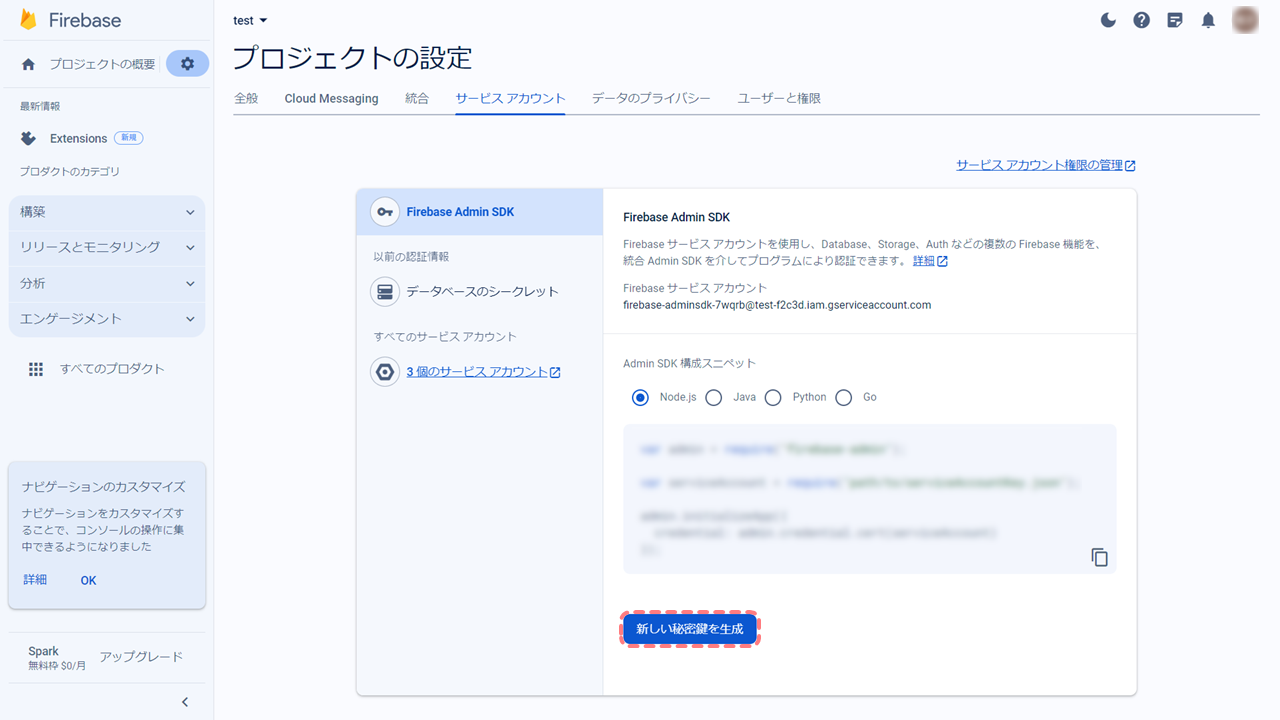Click the アップグレード button
Image resolution: width=1280 pixels, height=720 pixels.
tap(141, 657)
